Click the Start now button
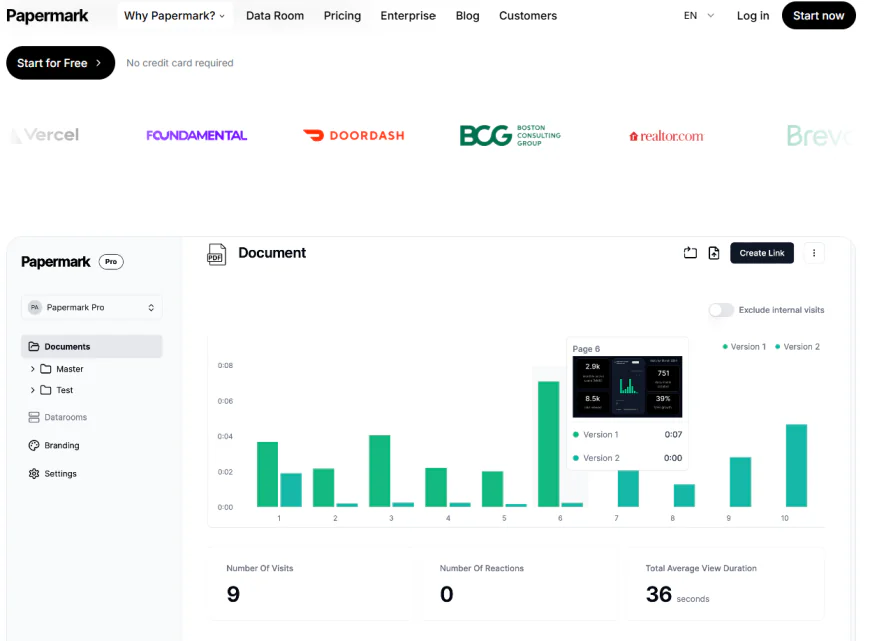Screen dimensions: 870x641 point(818,16)
